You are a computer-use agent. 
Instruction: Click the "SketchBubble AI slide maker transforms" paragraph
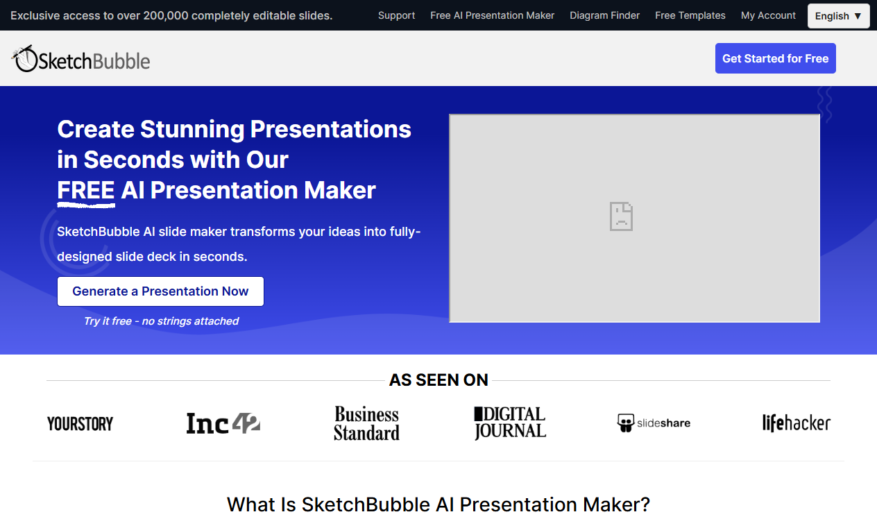pos(239,244)
